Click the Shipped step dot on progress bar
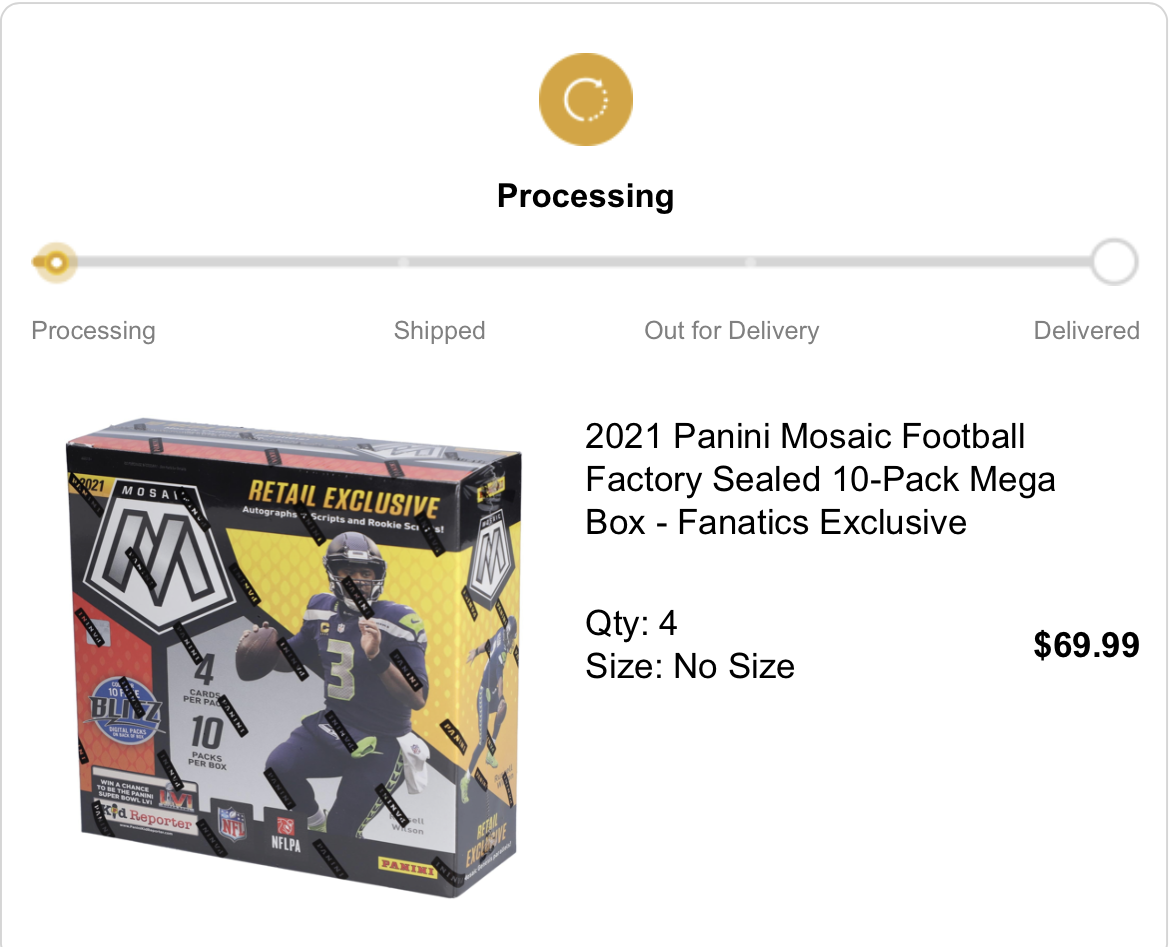This screenshot has height=947, width=1170. (x=403, y=263)
